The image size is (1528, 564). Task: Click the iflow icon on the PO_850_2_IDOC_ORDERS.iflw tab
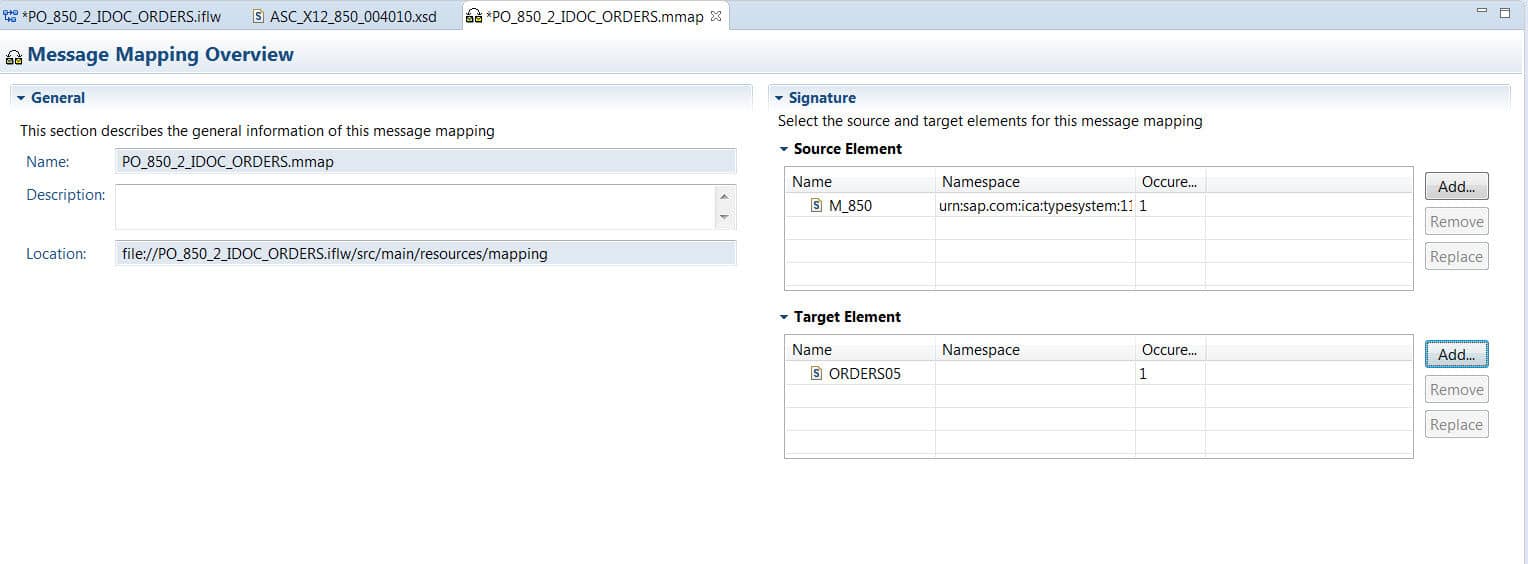click(11, 16)
